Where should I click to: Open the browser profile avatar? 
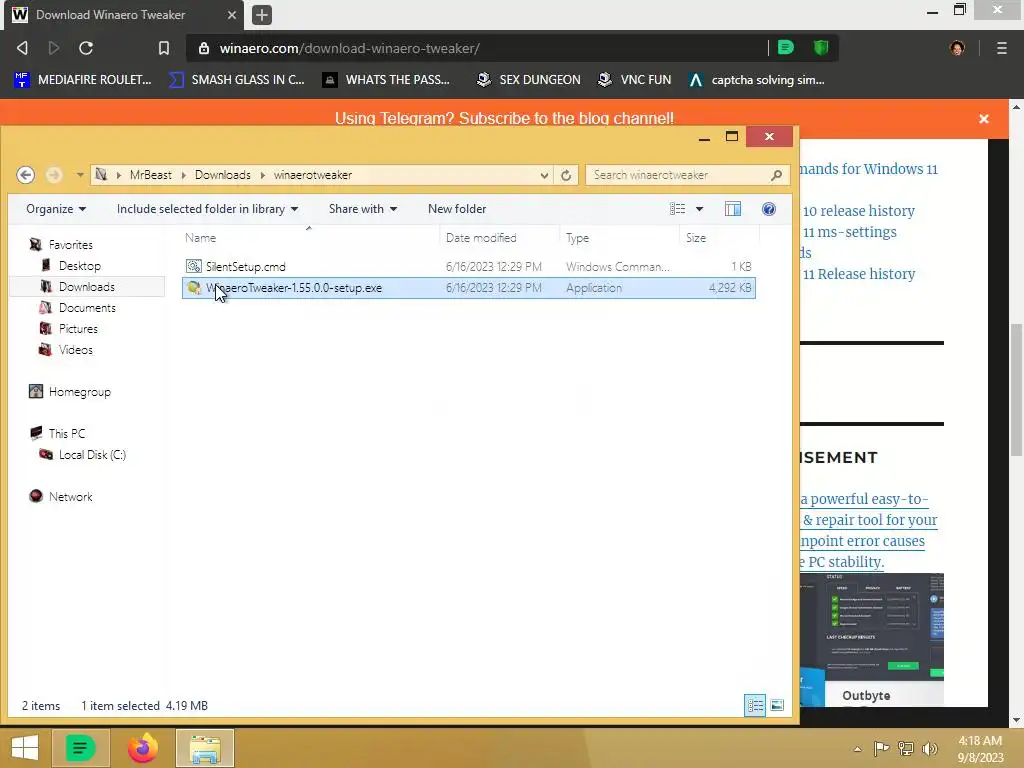click(x=957, y=48)
